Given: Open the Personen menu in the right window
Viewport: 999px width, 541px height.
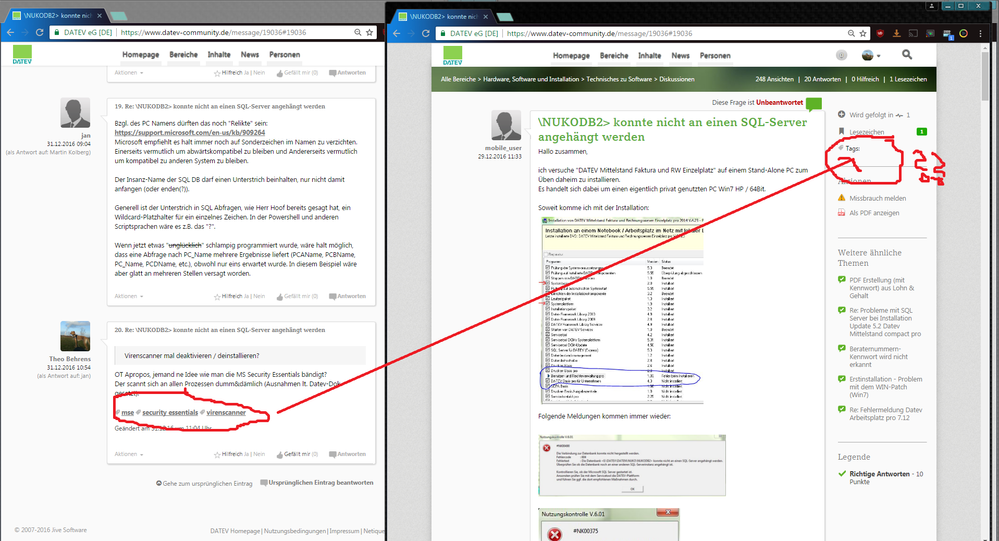Looking at the screenshot, I should [715, 55].
